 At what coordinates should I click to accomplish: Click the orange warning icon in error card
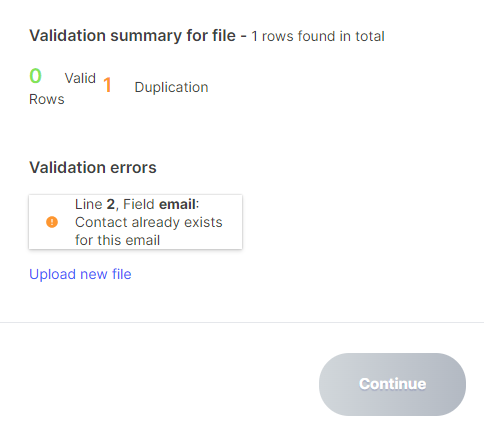pyautogui.click(x=52, y=222)
